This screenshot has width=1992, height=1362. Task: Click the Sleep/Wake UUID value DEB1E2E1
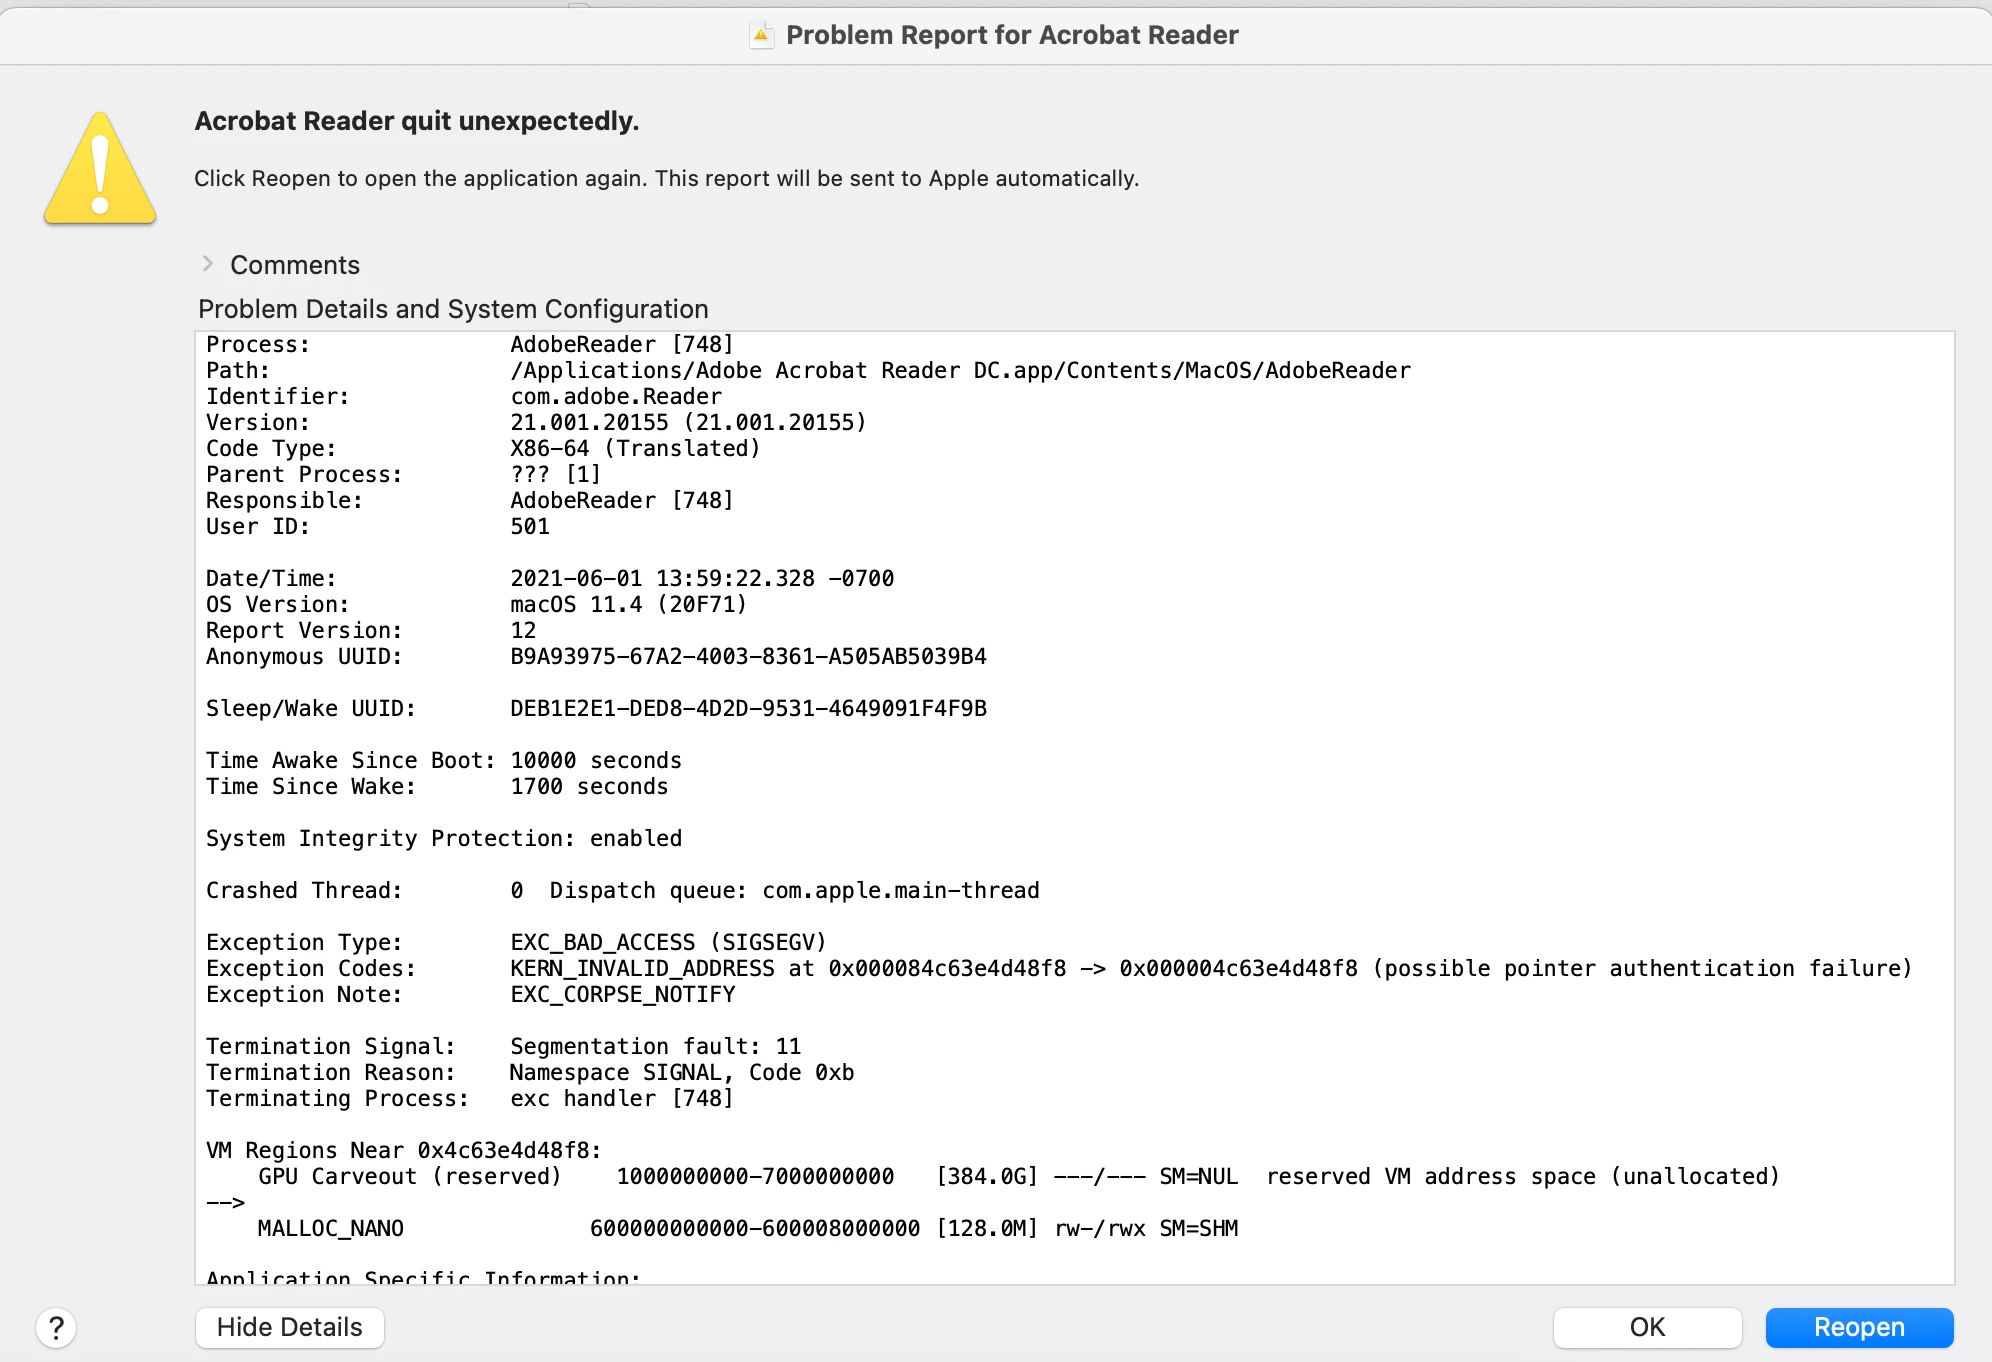click(x=748, y=709)
